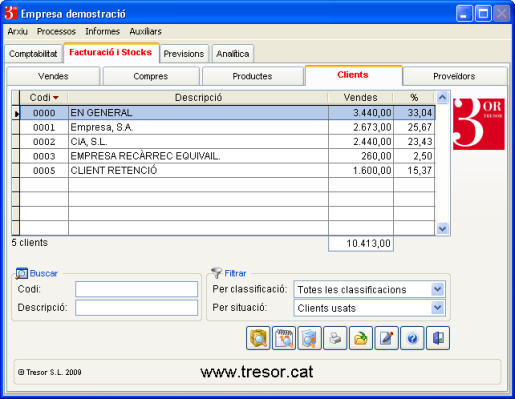This screenshot has height=399, width=515.
Task: Select the Empresa, S.A. client row
Action: pos(228,127)
